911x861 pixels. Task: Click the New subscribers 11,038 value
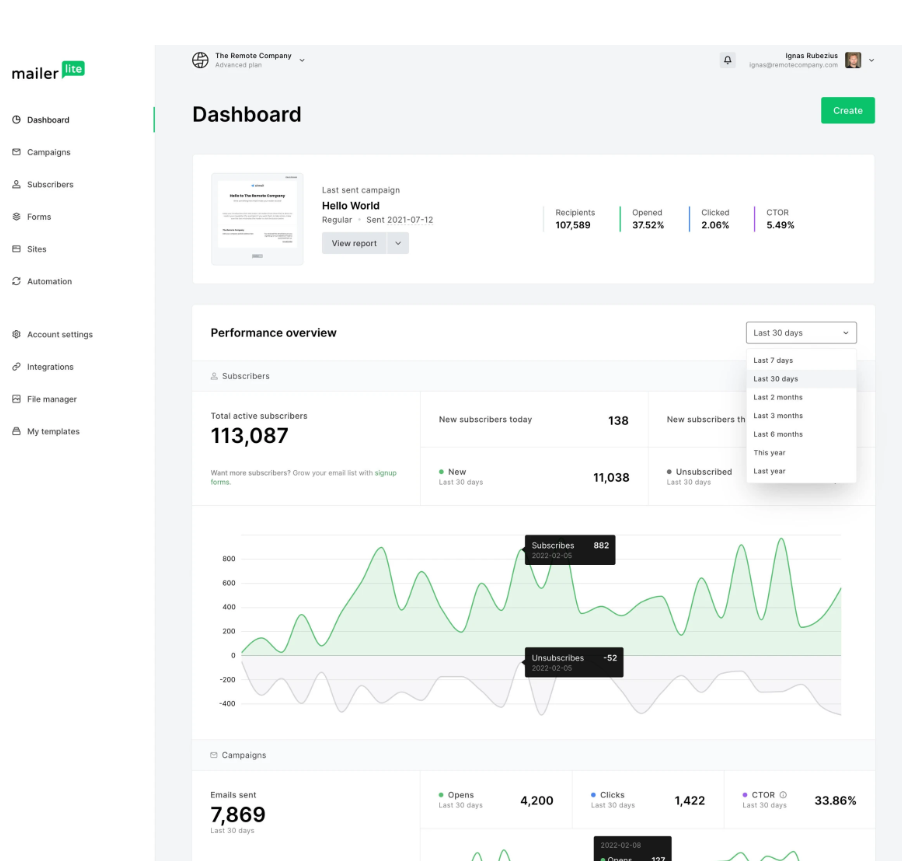[x=611, y=478]
